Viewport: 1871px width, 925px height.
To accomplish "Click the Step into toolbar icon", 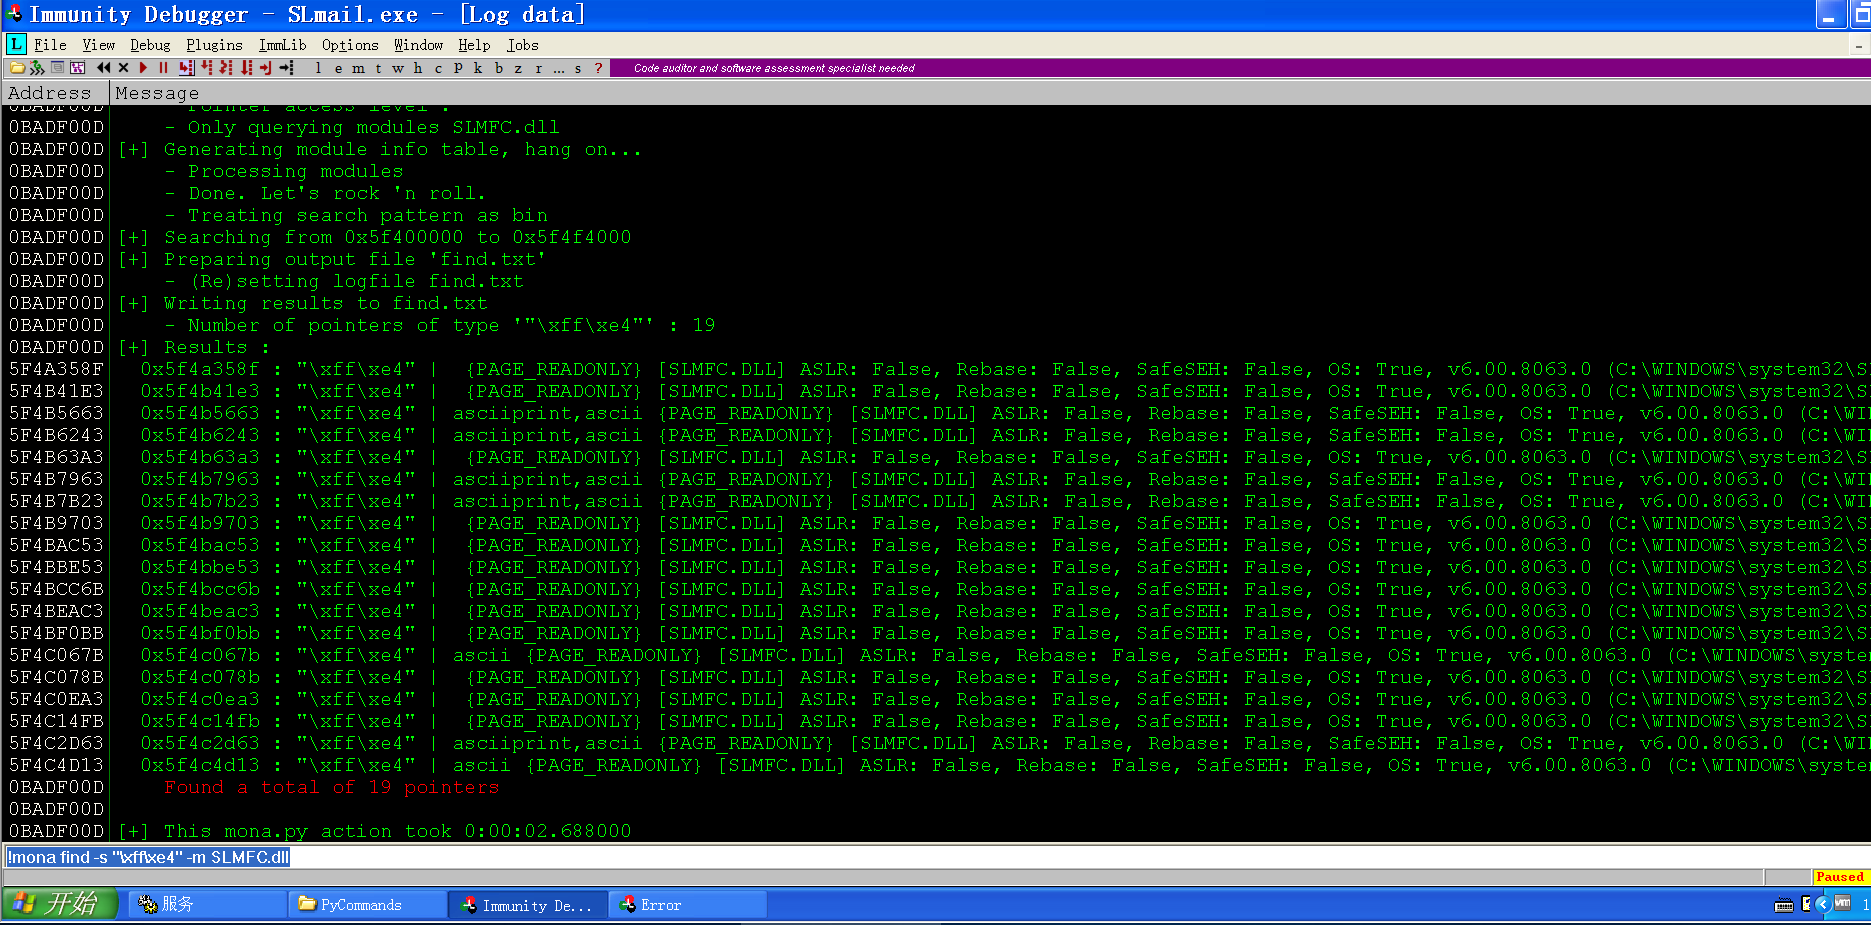I will (187, 68).
